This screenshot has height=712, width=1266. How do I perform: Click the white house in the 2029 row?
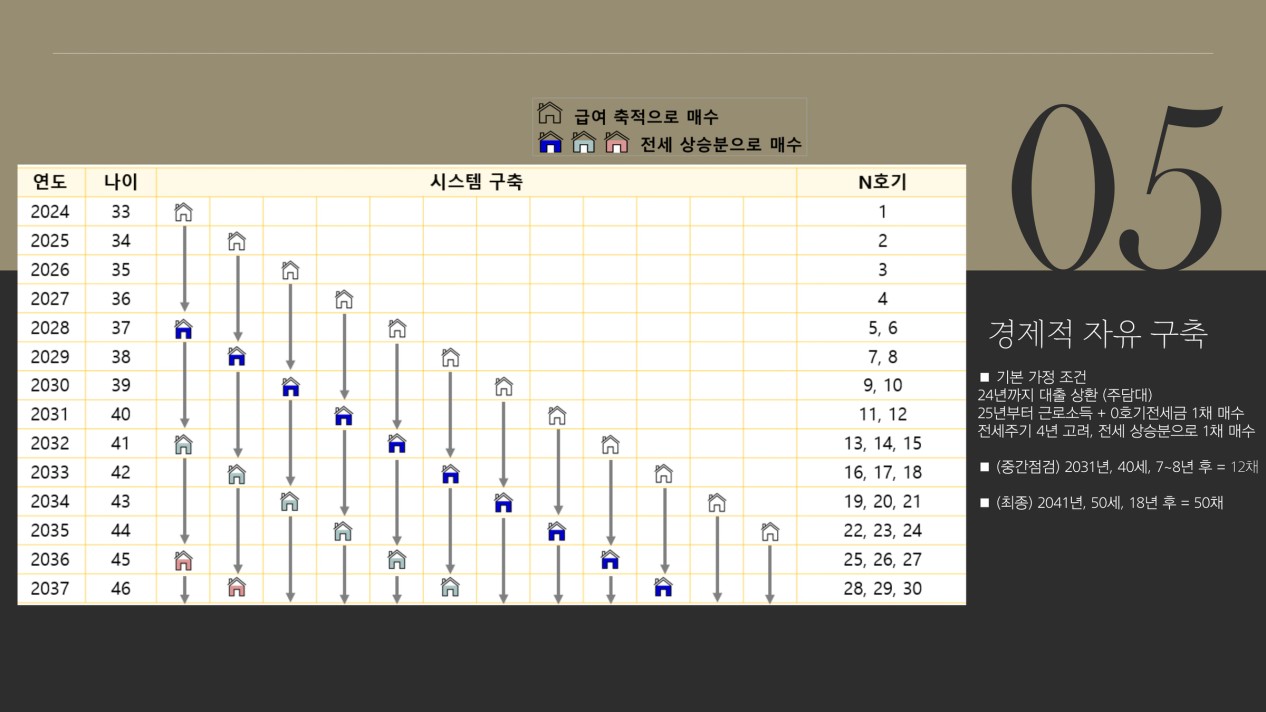click(x=450, y=357)
